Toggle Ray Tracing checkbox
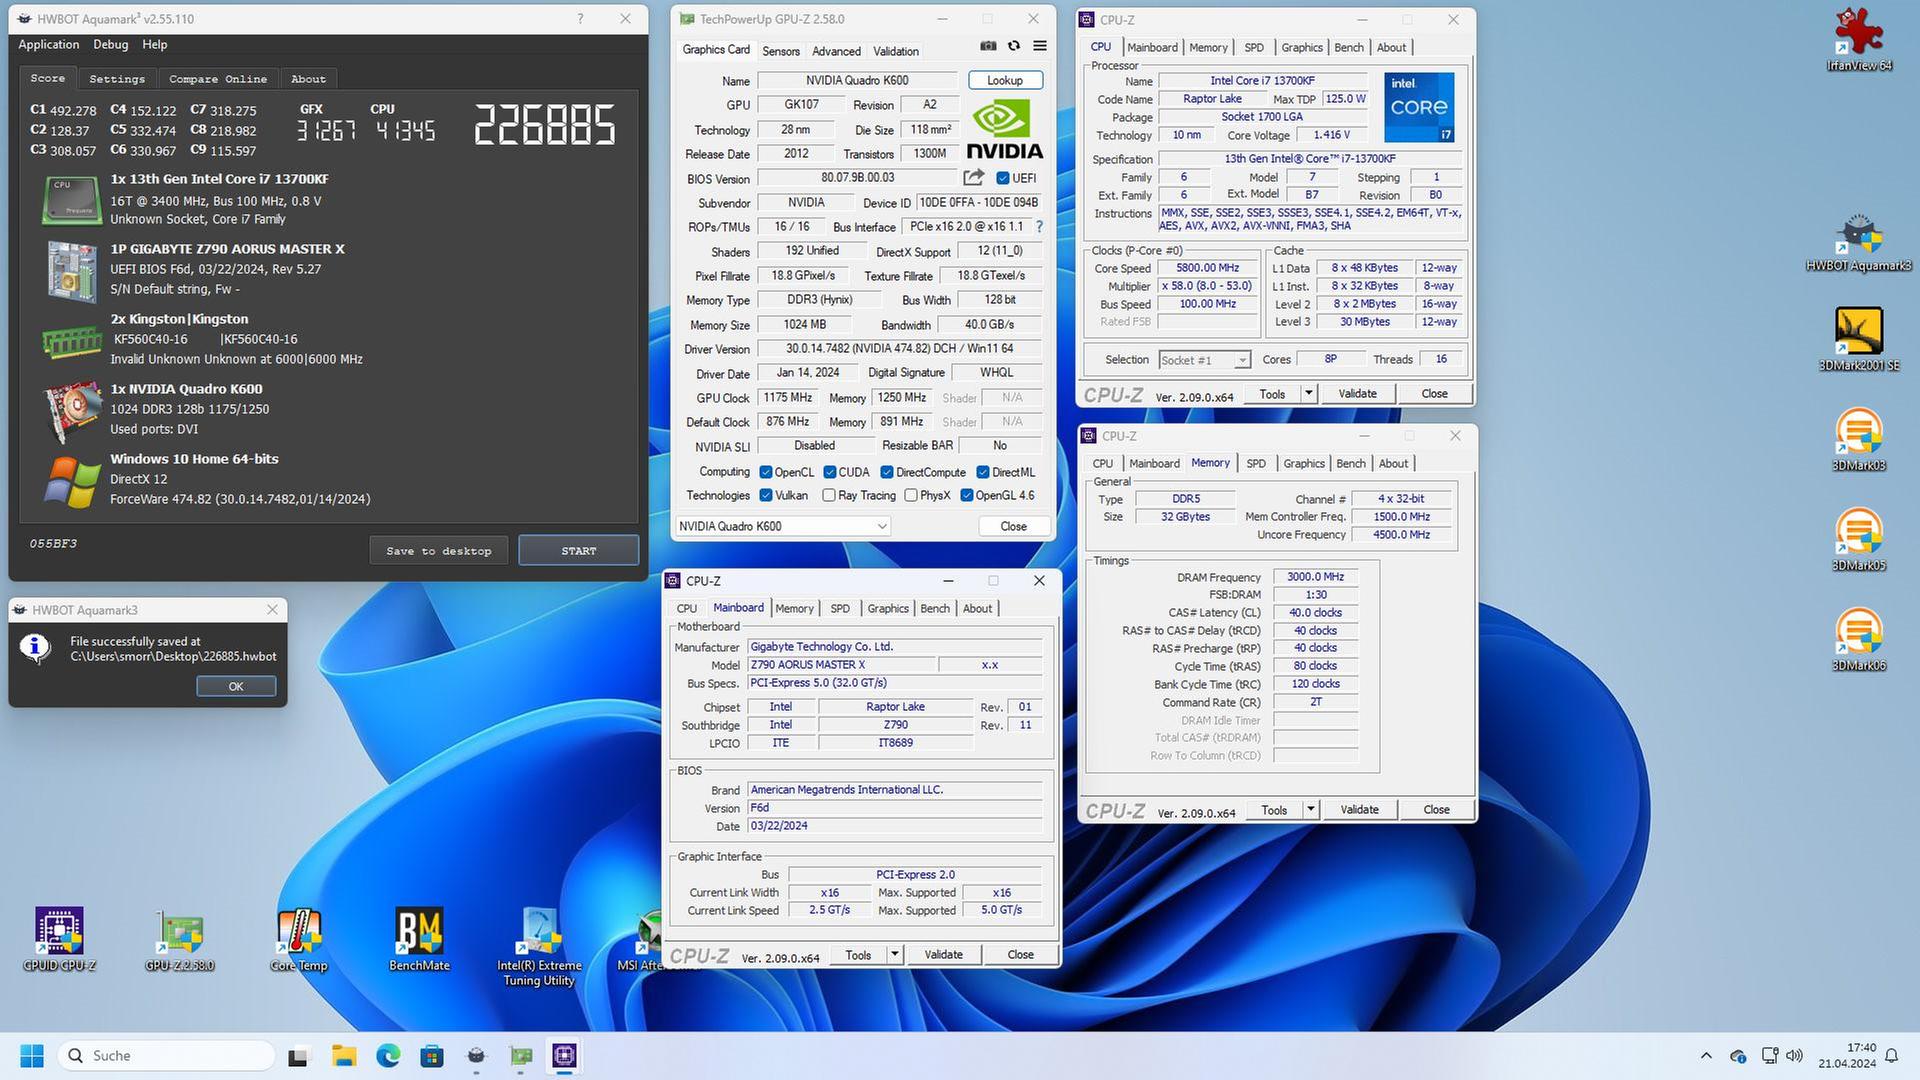This screenshot has width=1920, height=1080. pyautogui.click(x=829, y=495)
